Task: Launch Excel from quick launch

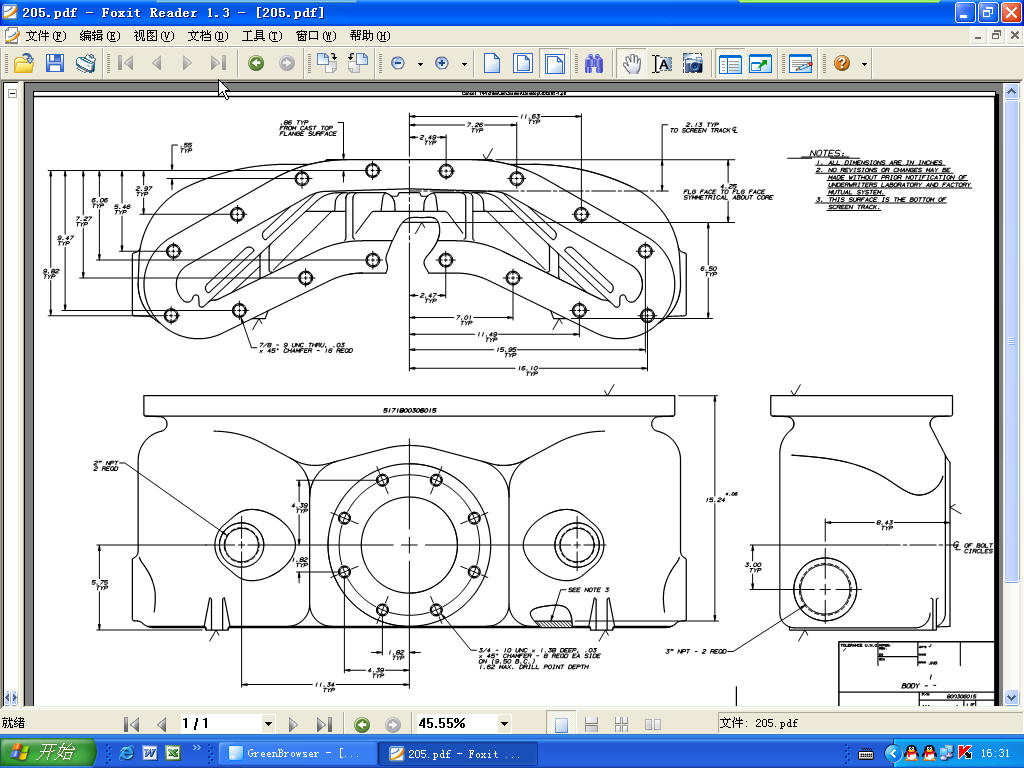Action: (x=172, y=753)
